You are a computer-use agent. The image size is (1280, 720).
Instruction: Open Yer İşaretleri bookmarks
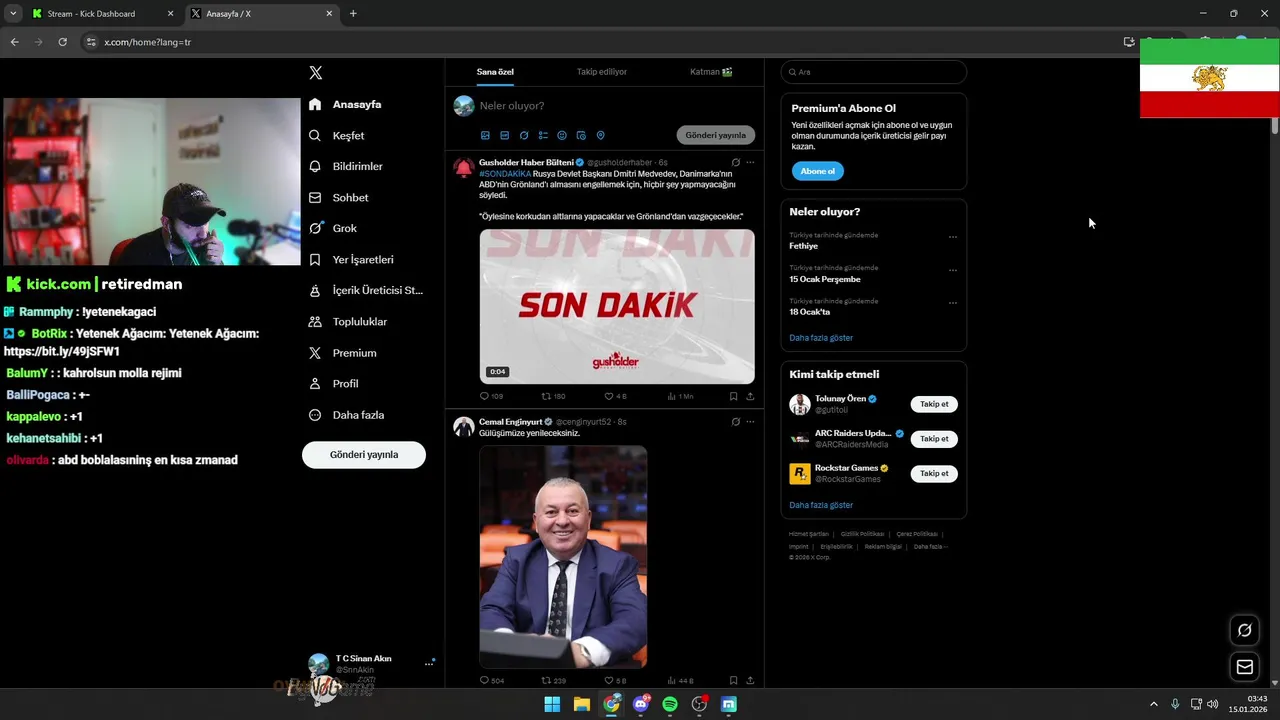[x=351, y=259]
